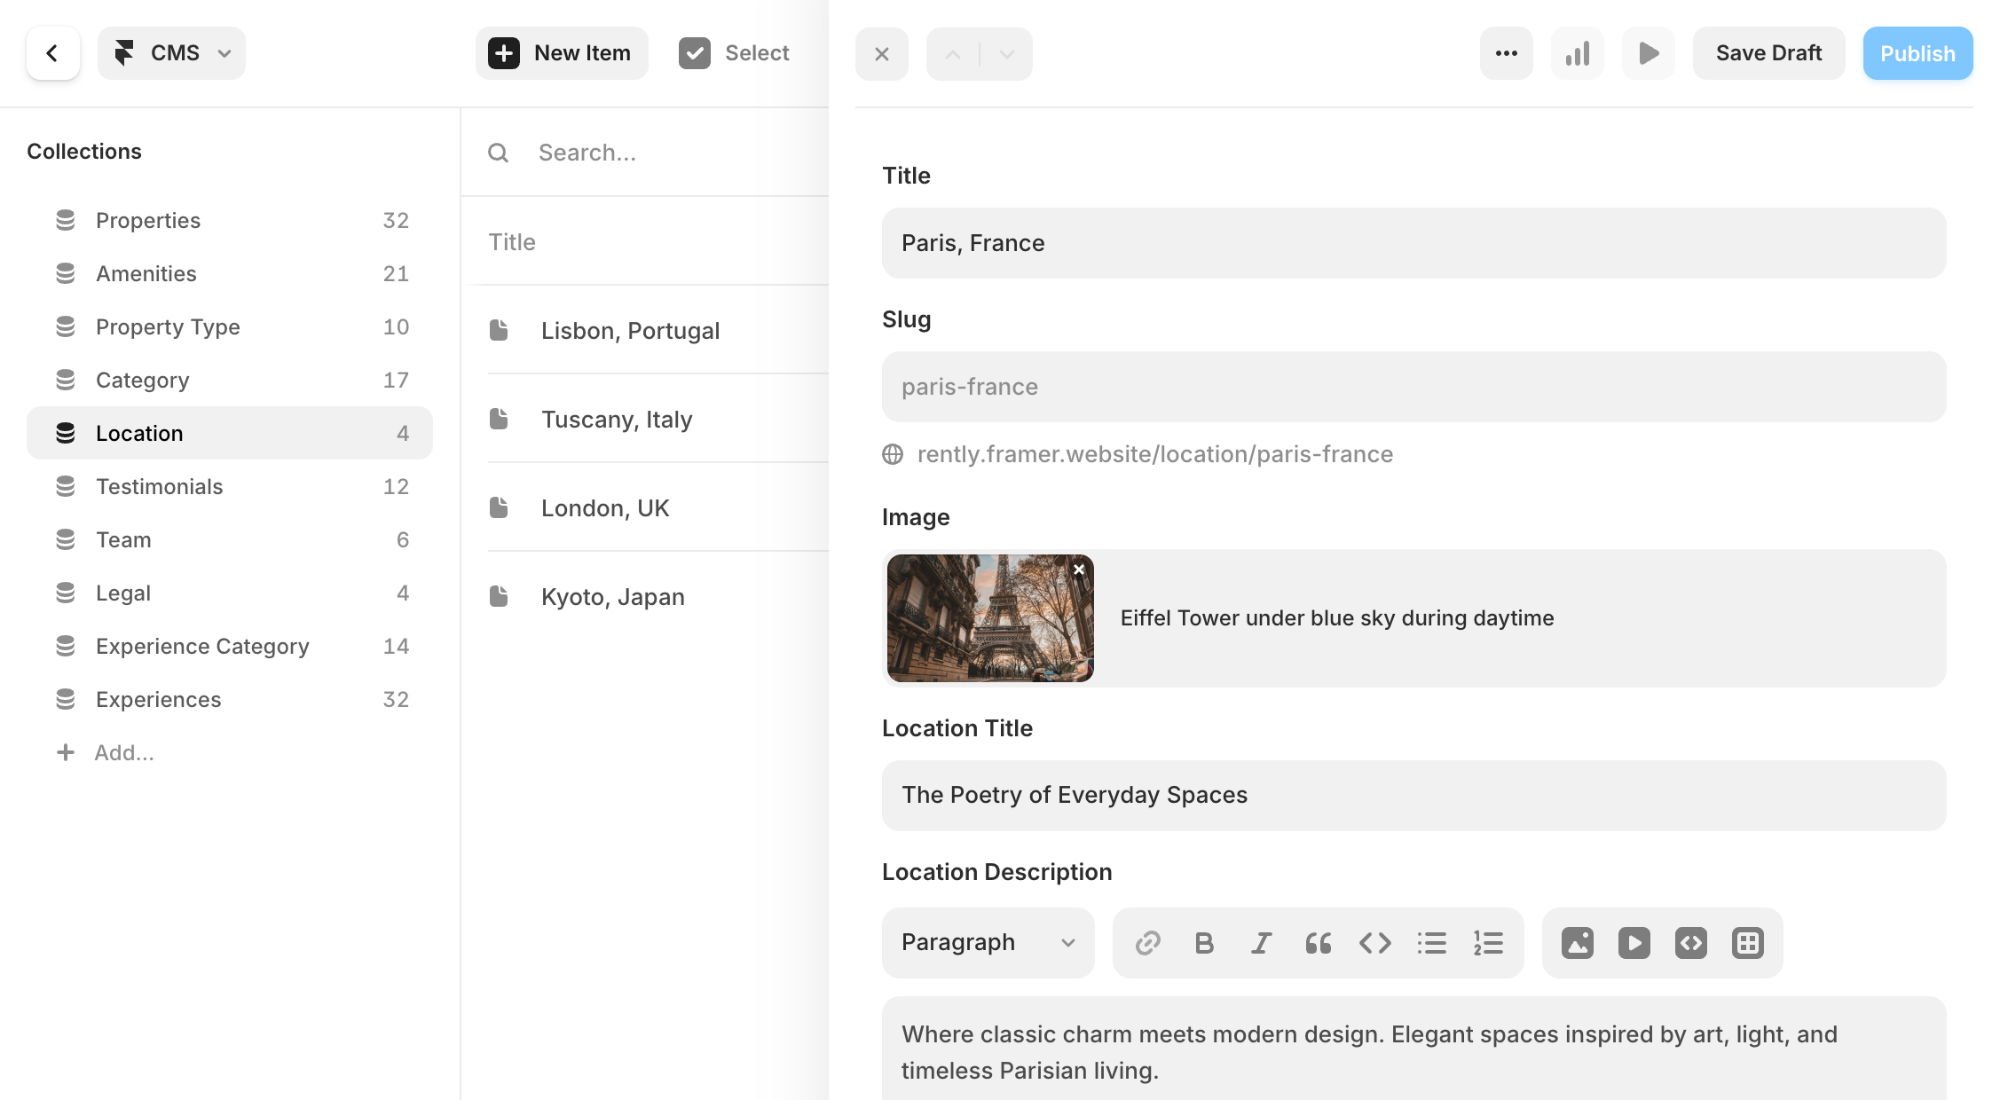Expand the CMS dropdown menu
The height and width of the screenshot is (1100, 2000).
pos(172,53)
